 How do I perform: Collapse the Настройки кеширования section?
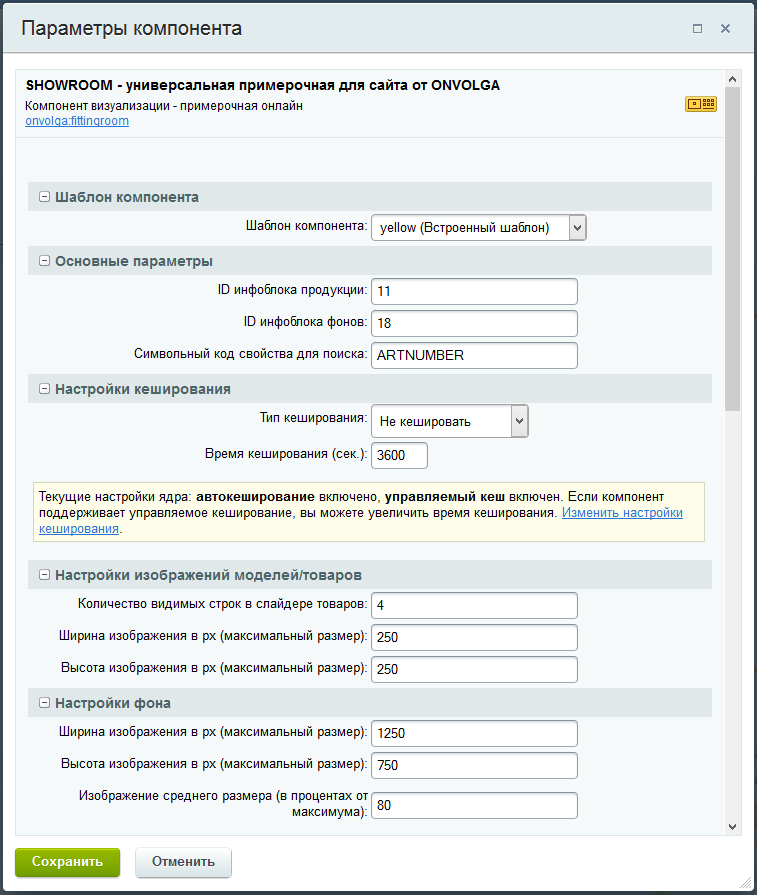tap(44, 388)
